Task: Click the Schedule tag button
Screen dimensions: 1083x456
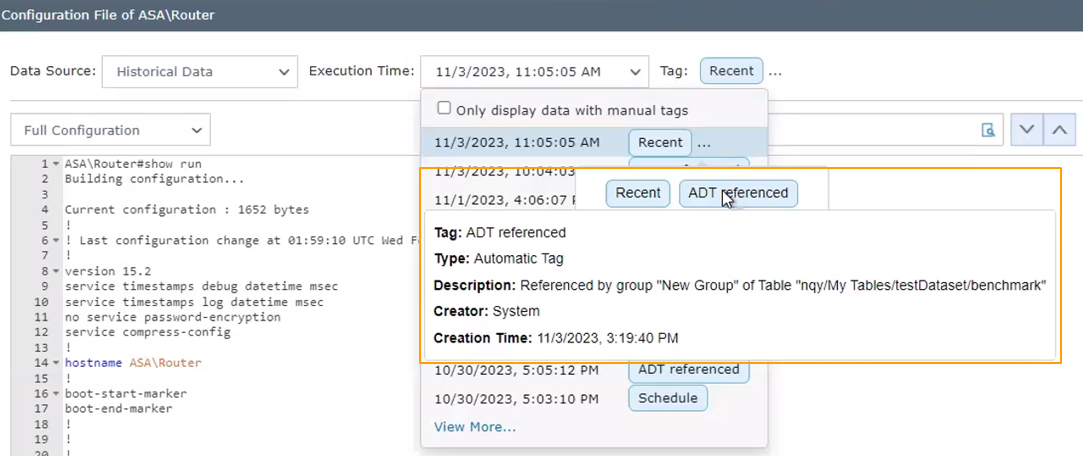Action: tap(668, 398)
